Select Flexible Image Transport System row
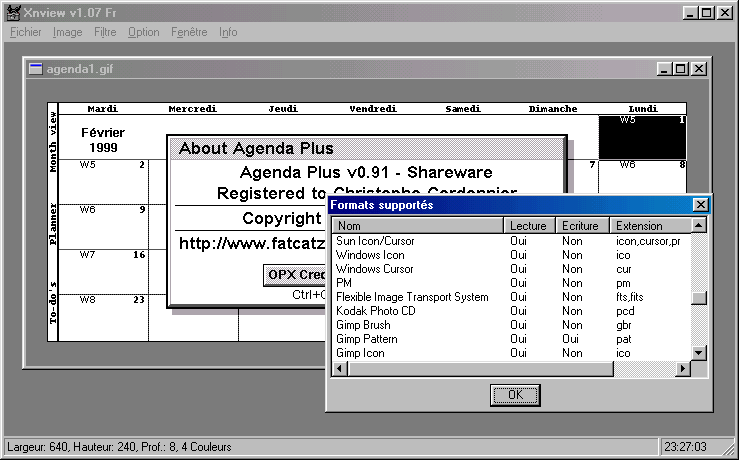This screenshot has width=739, height=460. tap(511, 297)
